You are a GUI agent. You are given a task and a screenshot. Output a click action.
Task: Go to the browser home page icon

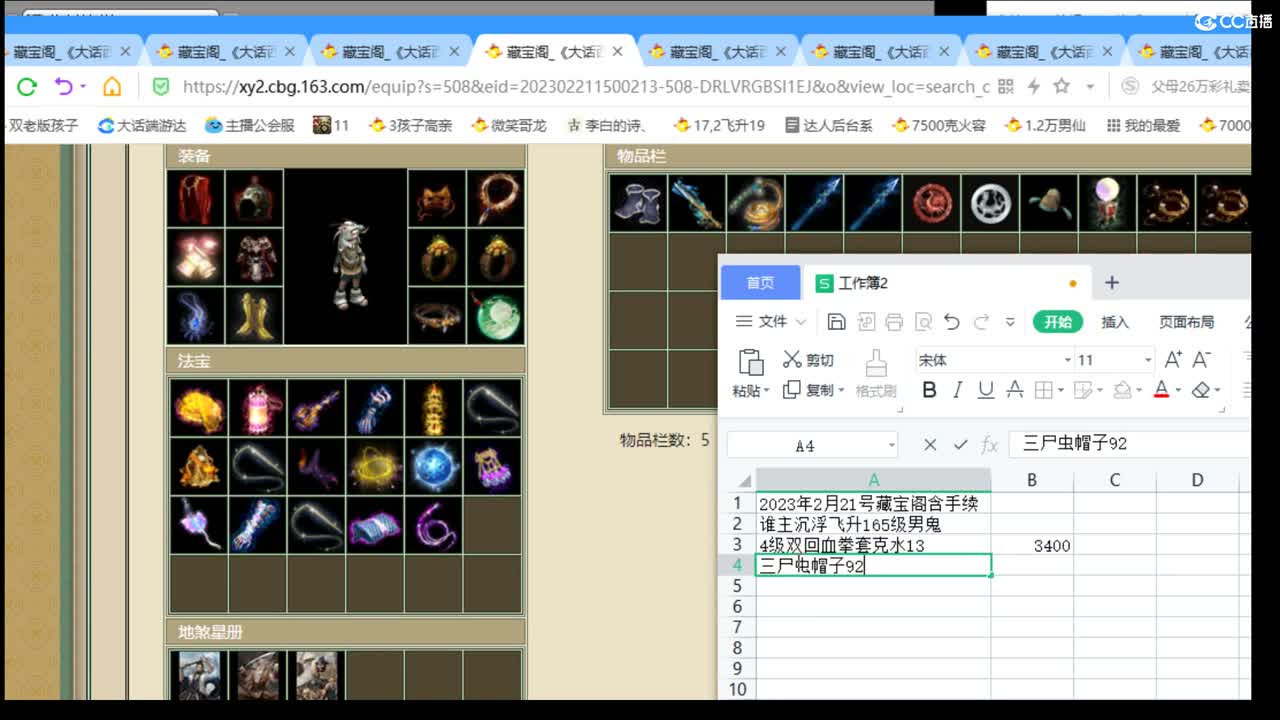[x=112, y=87]
